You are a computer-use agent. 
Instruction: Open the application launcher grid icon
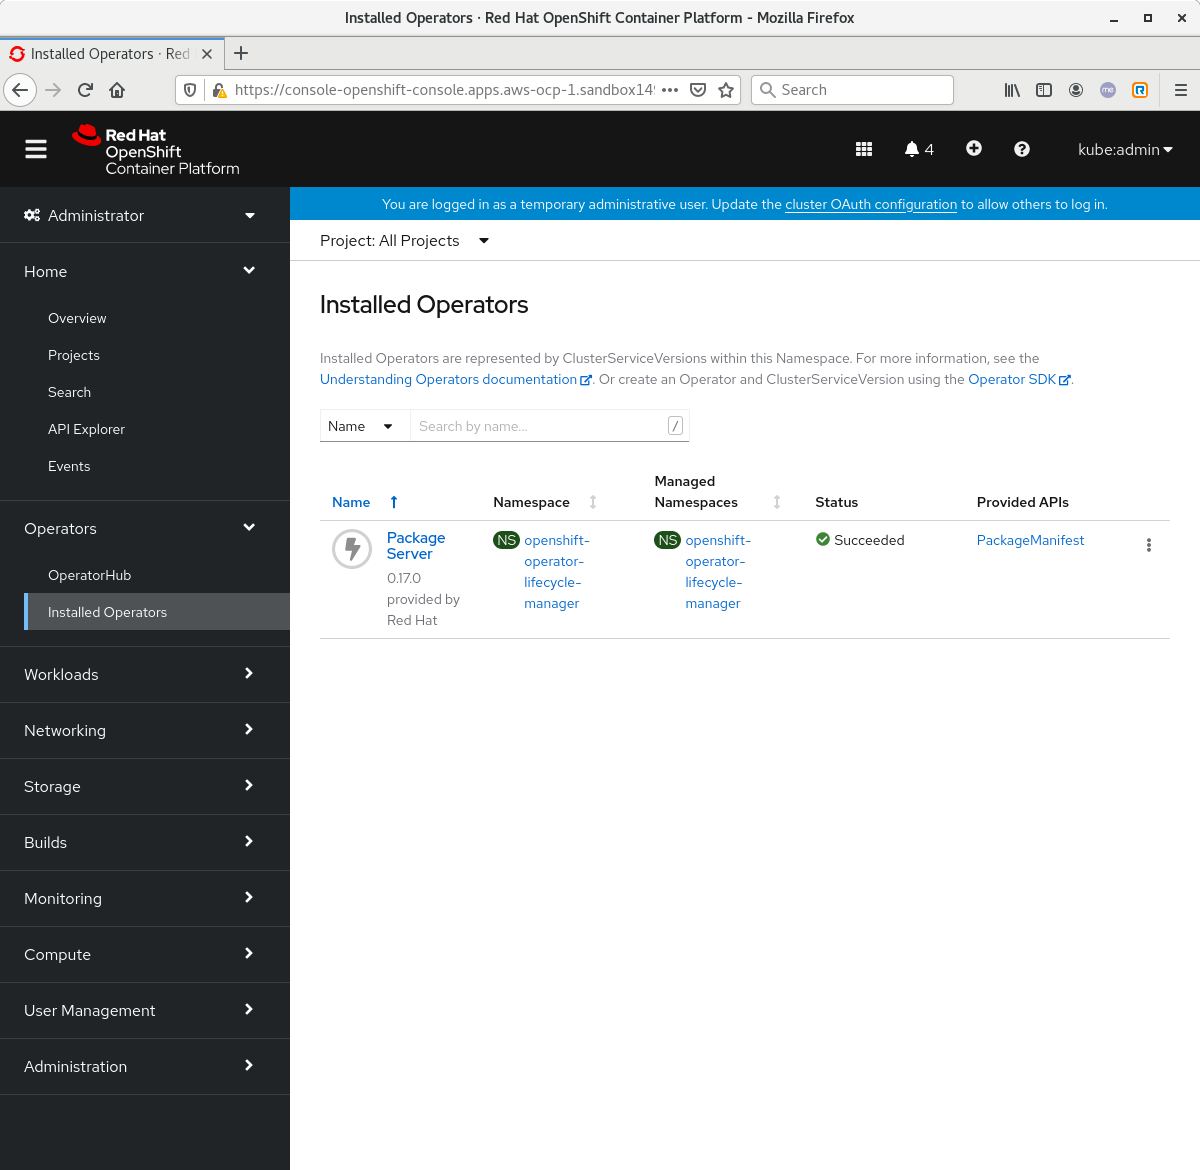point(863,148)
